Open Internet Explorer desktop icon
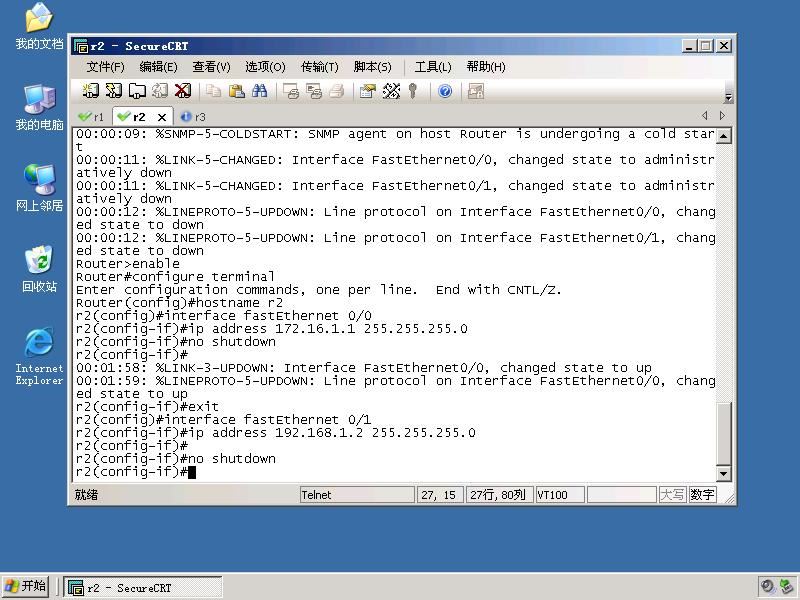This screenshot has height=600, width=800. pyautogui.click(x=39, y=356)
